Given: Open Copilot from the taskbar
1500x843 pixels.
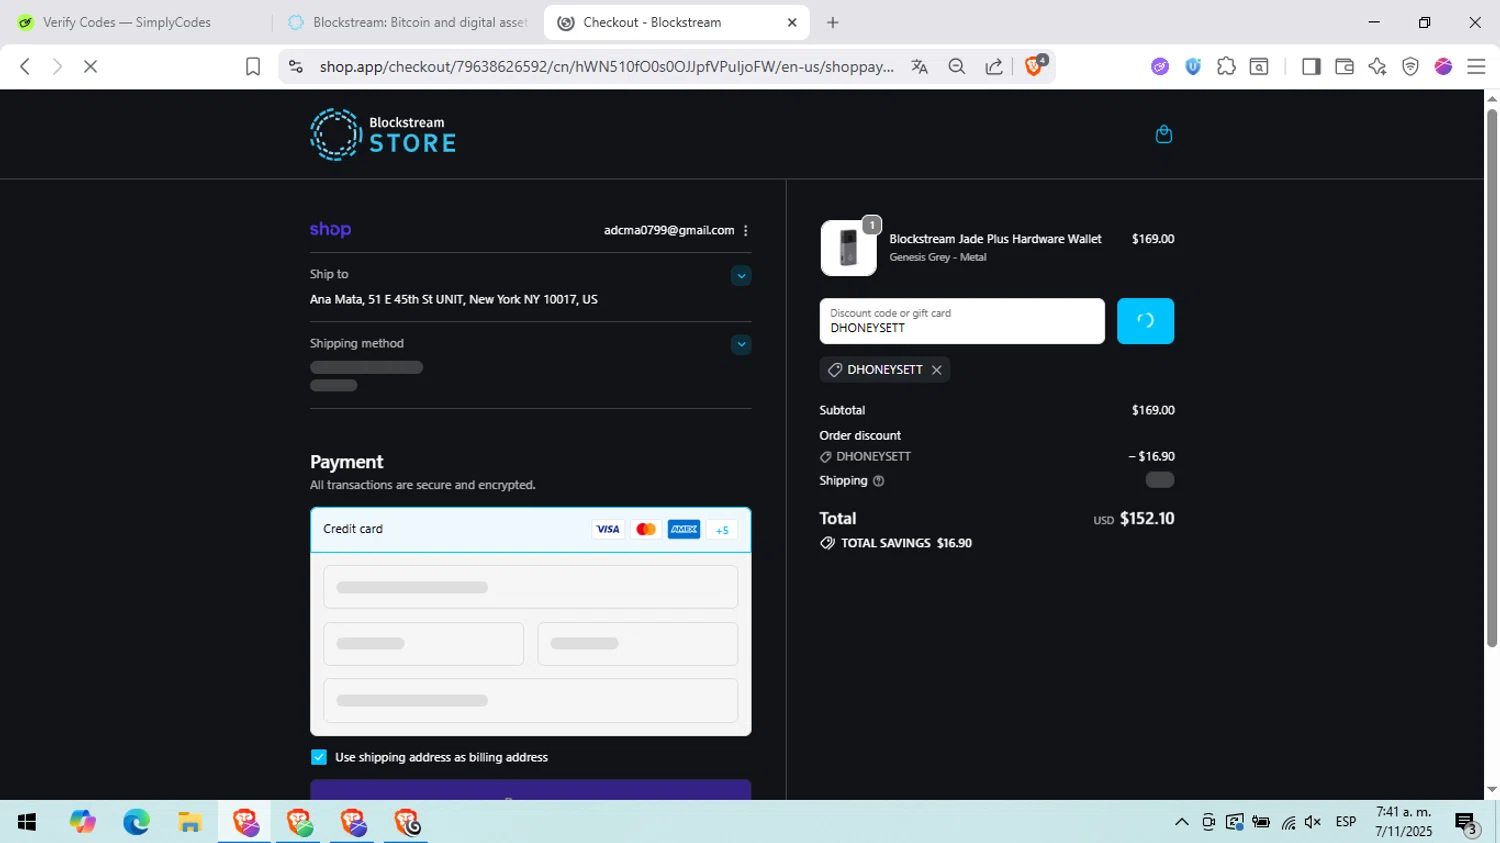Looking at the screenshot, I should point(82,822).
